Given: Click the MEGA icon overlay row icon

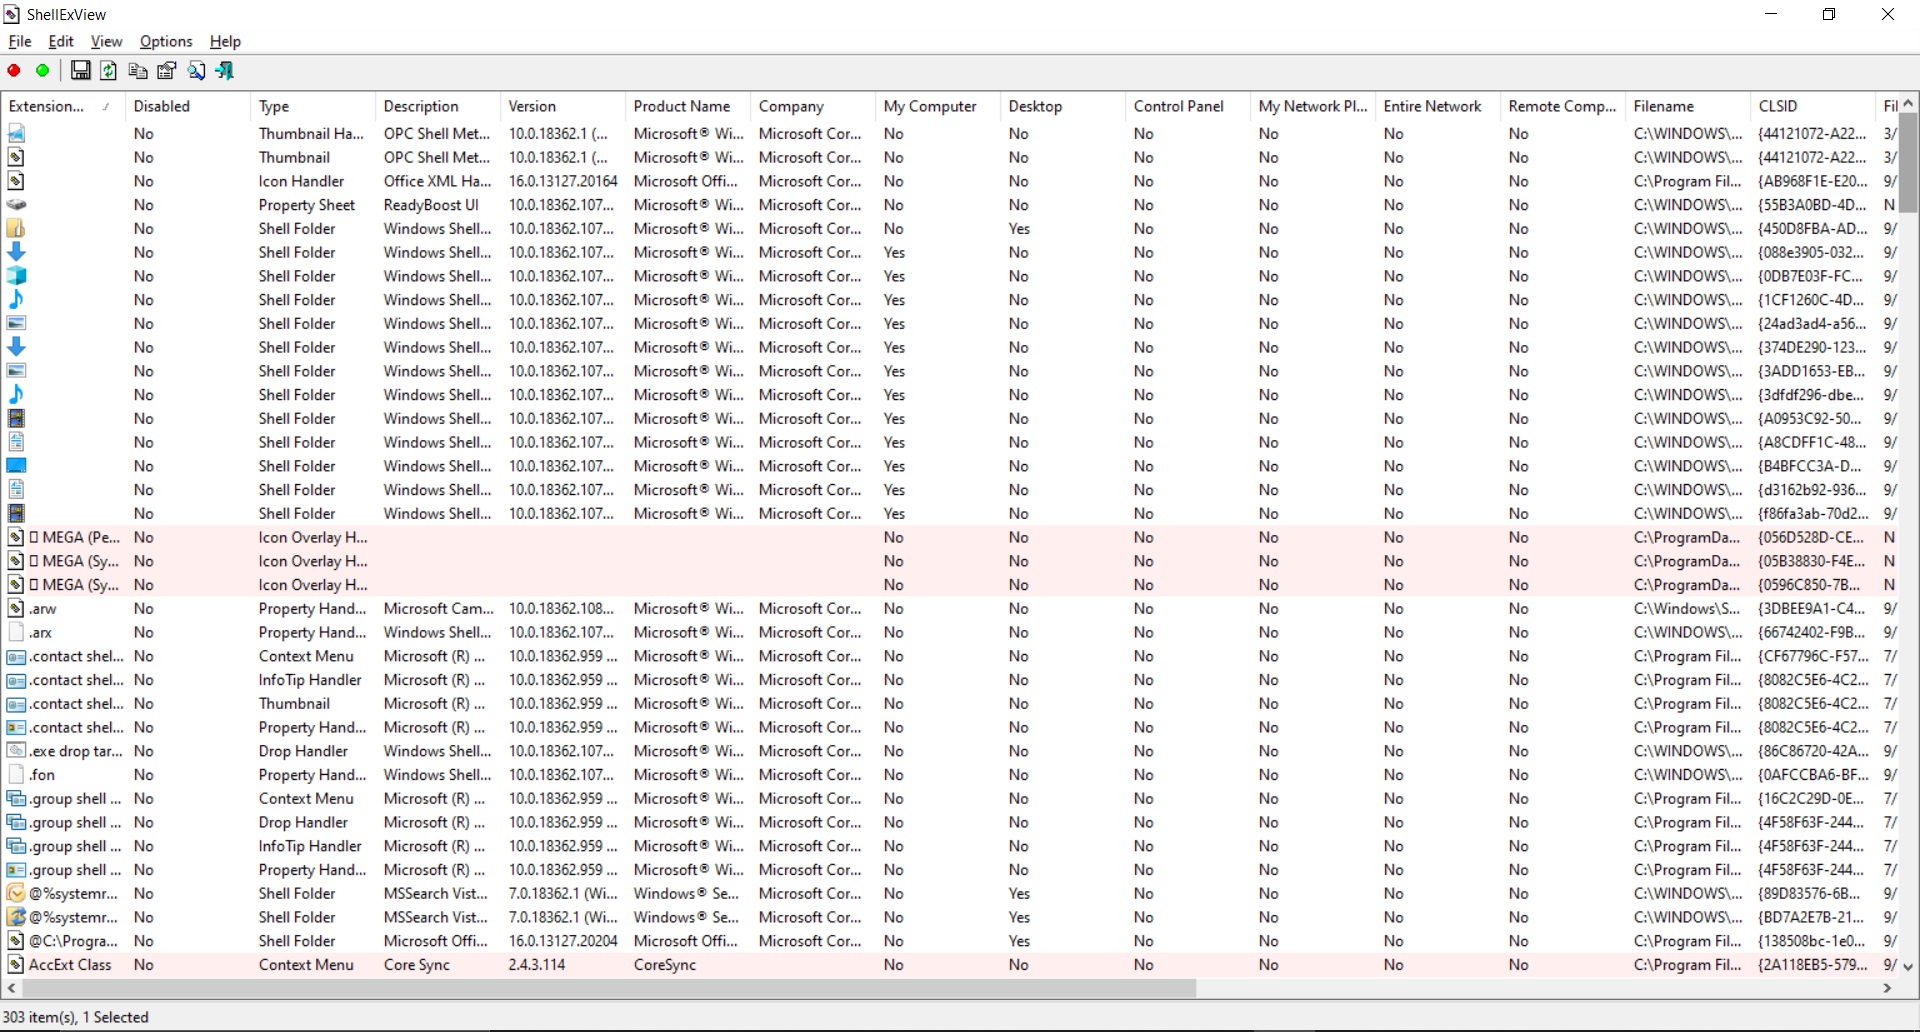Looking at the screenshot, I should pos(16,537).
